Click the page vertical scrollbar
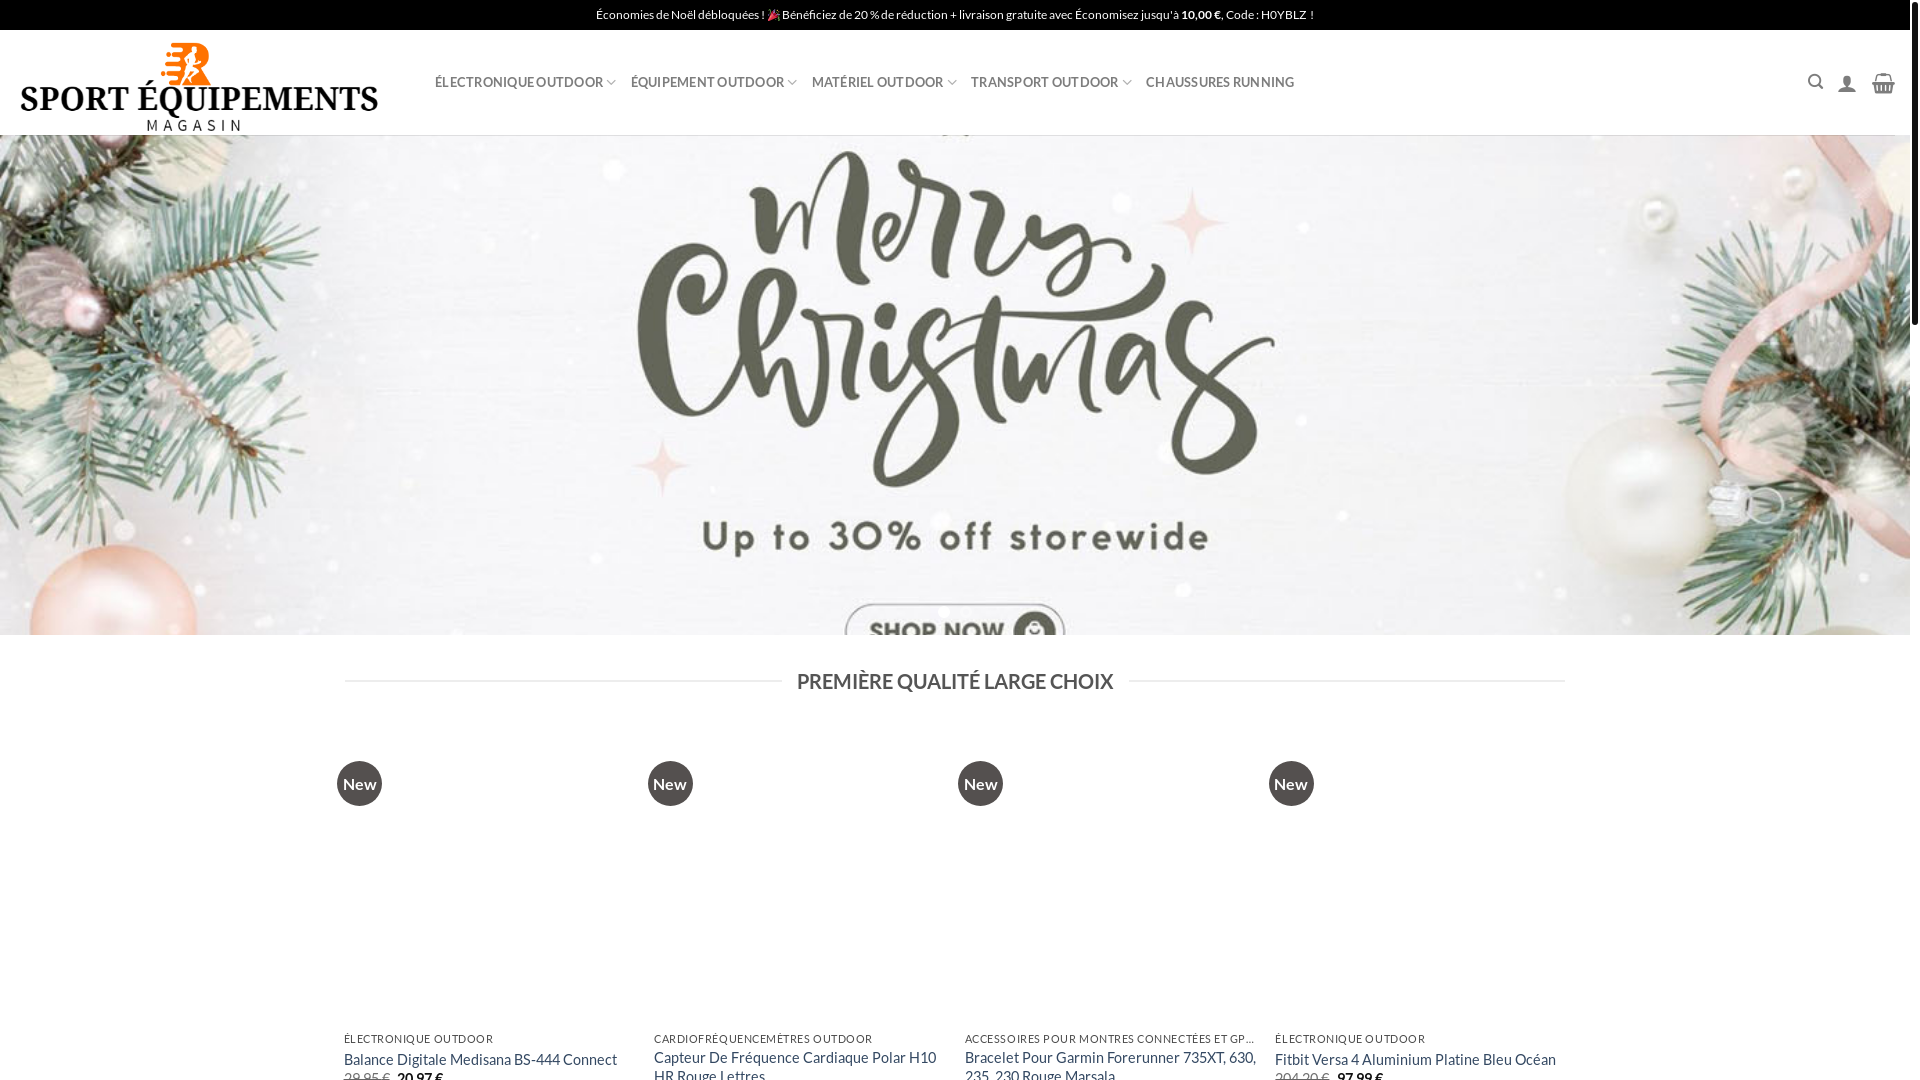1920x1080 pixels. (1915, 540)
